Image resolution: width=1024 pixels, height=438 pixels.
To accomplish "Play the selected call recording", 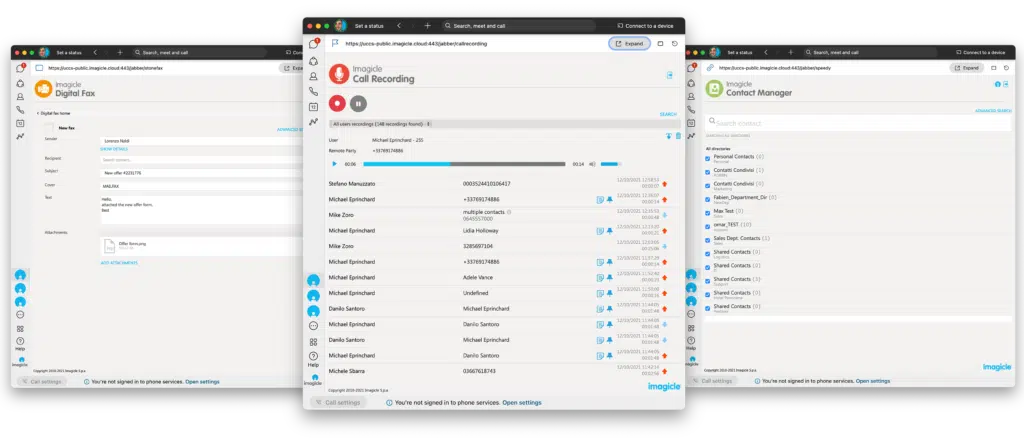I will coord(335,164).
